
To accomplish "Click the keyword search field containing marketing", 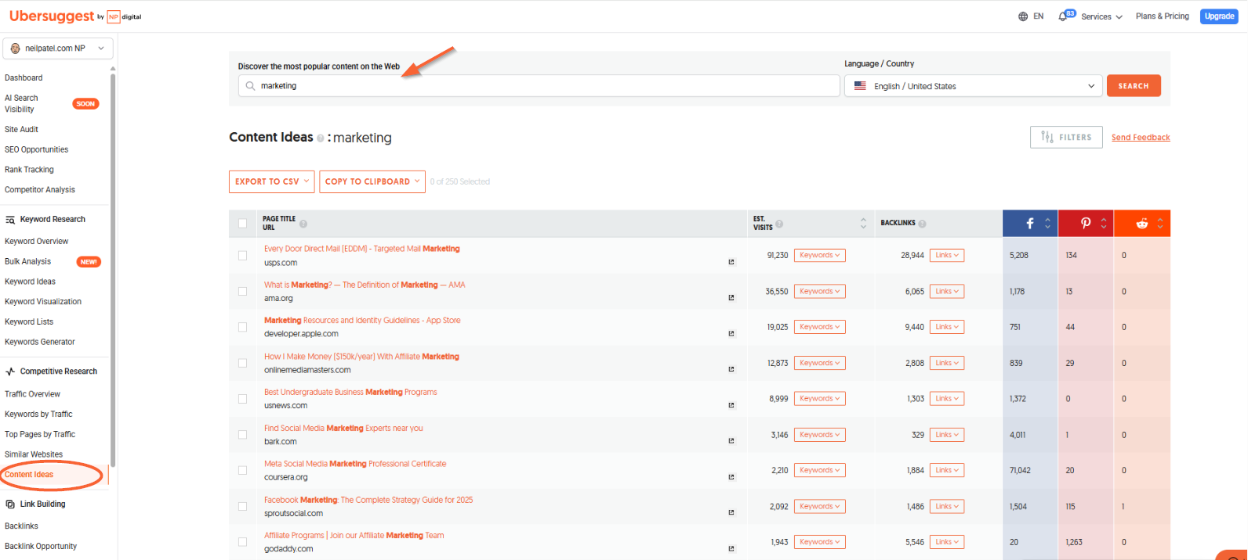I will click(x=539, y=86).
